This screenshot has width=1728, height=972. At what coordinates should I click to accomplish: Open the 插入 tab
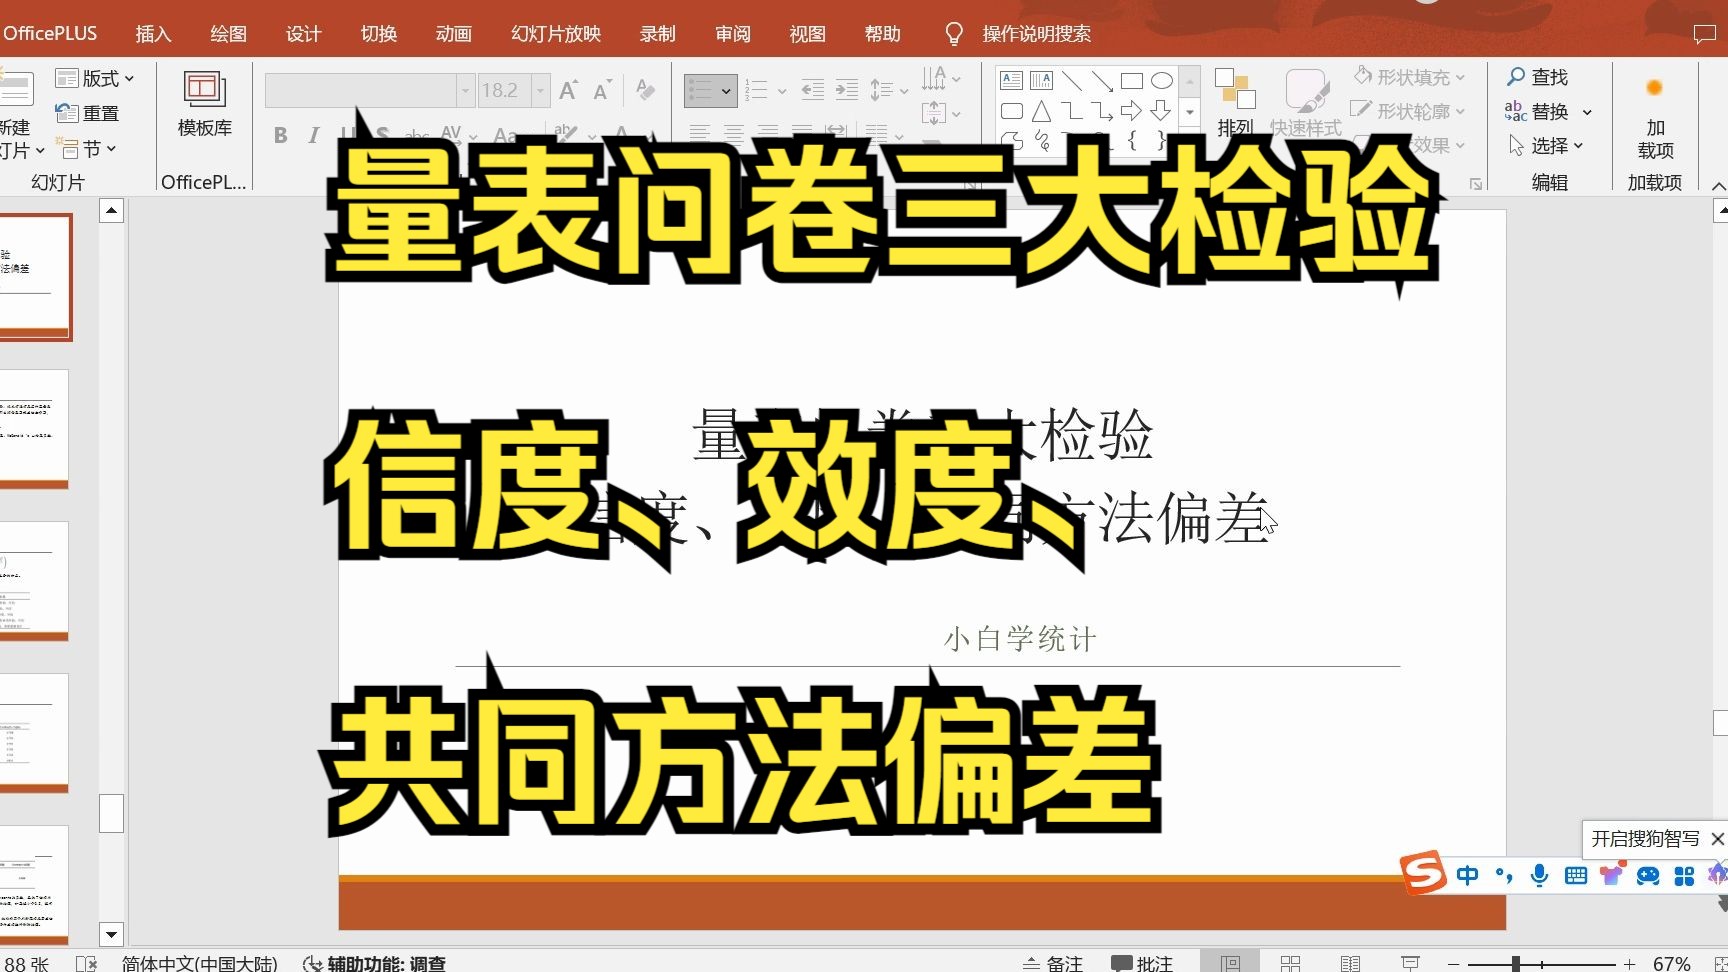pos(153,34)
